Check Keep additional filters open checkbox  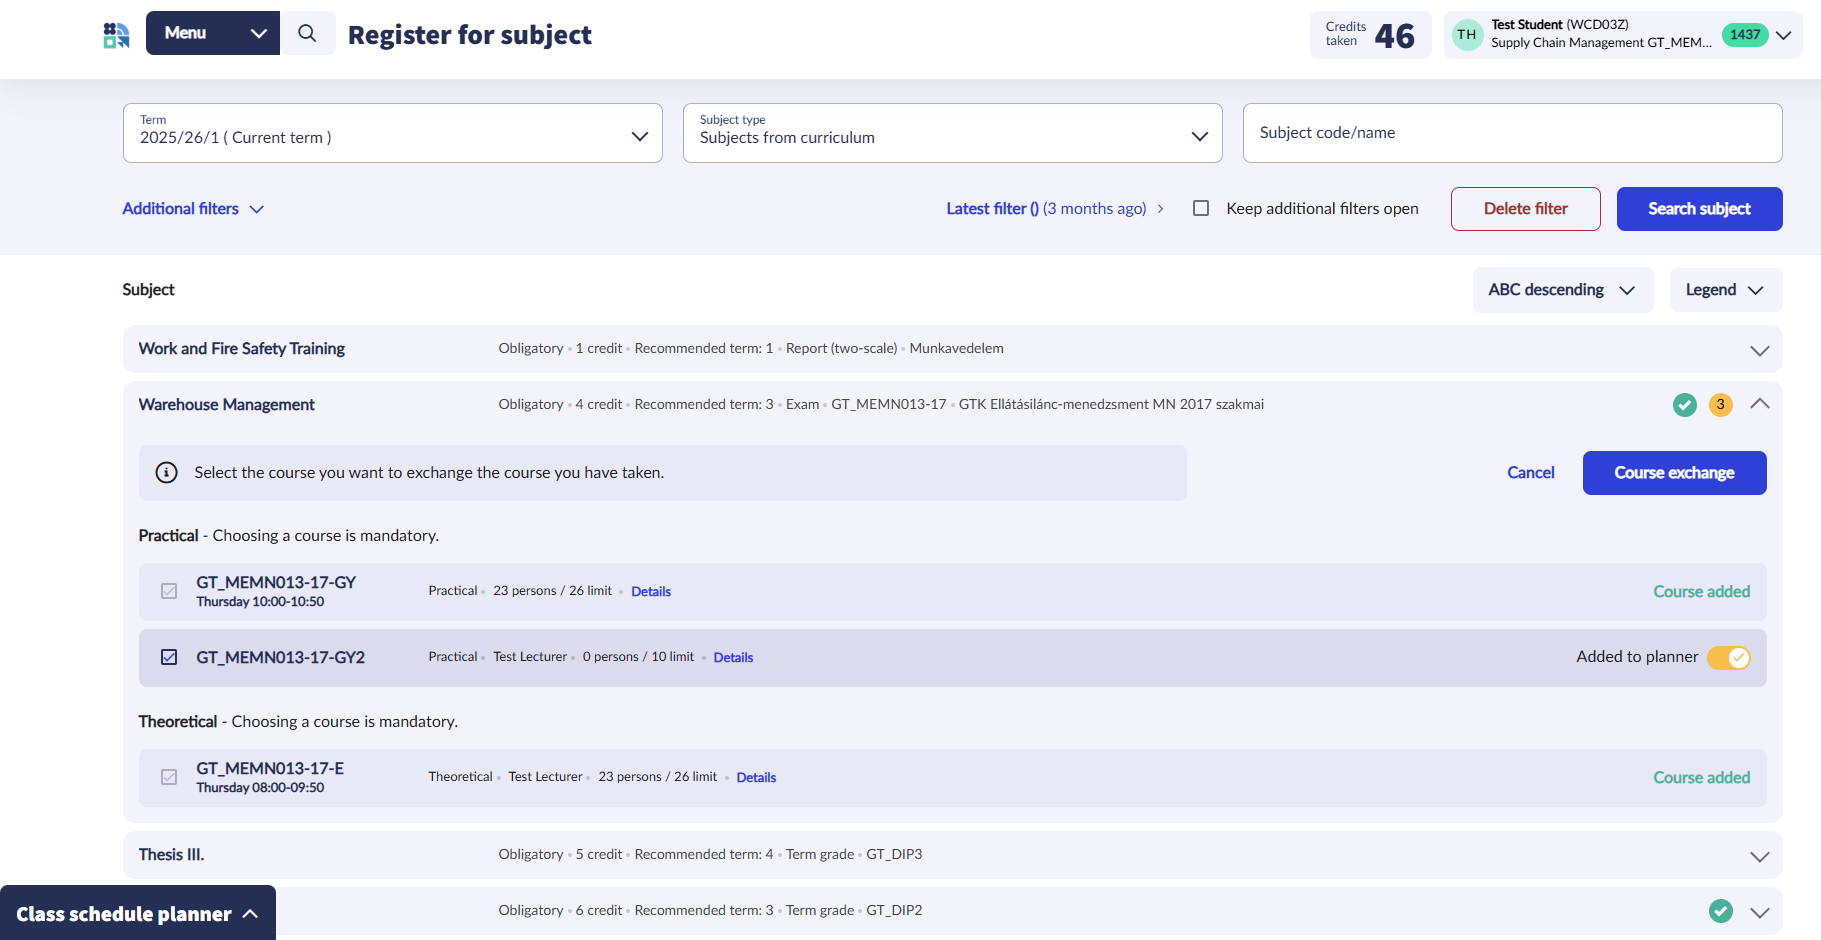click(1201, 208)
